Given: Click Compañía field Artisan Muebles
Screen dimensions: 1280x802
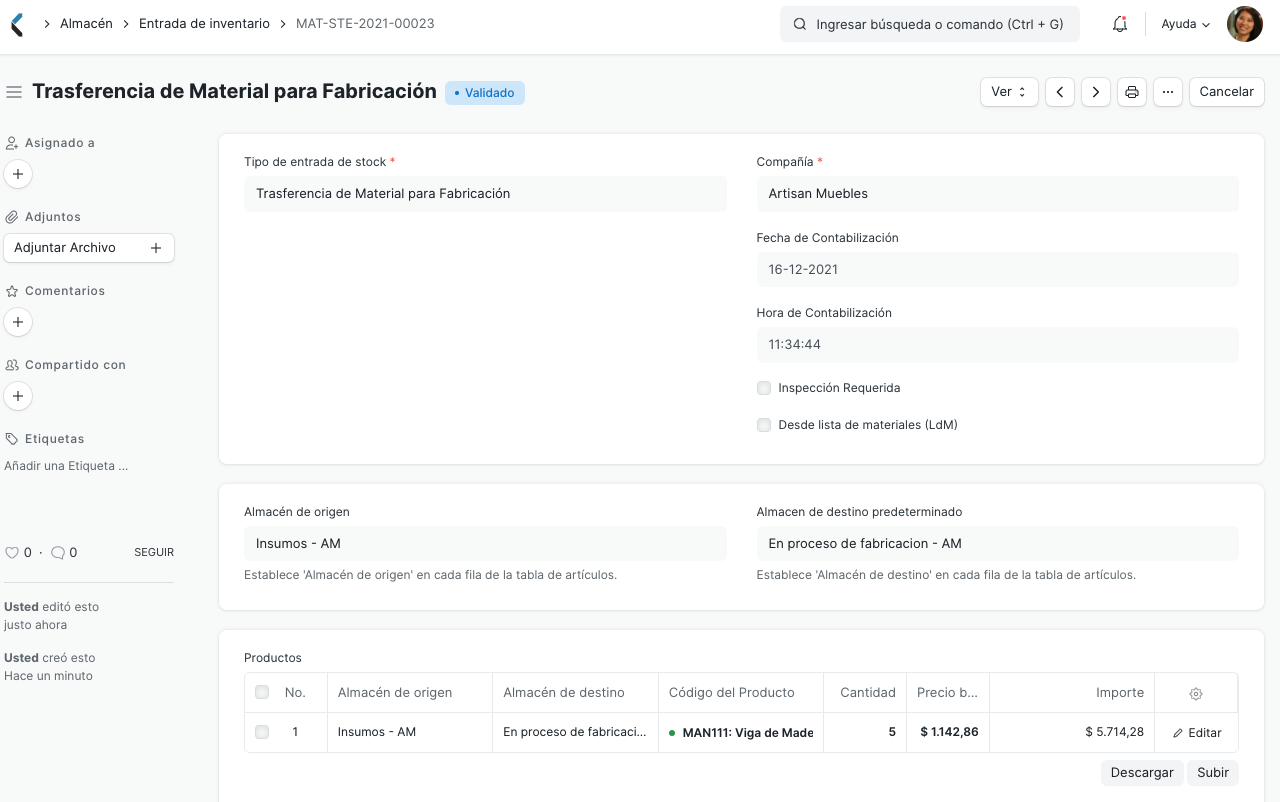Looking at the screenshot, I should coord(997,194).
